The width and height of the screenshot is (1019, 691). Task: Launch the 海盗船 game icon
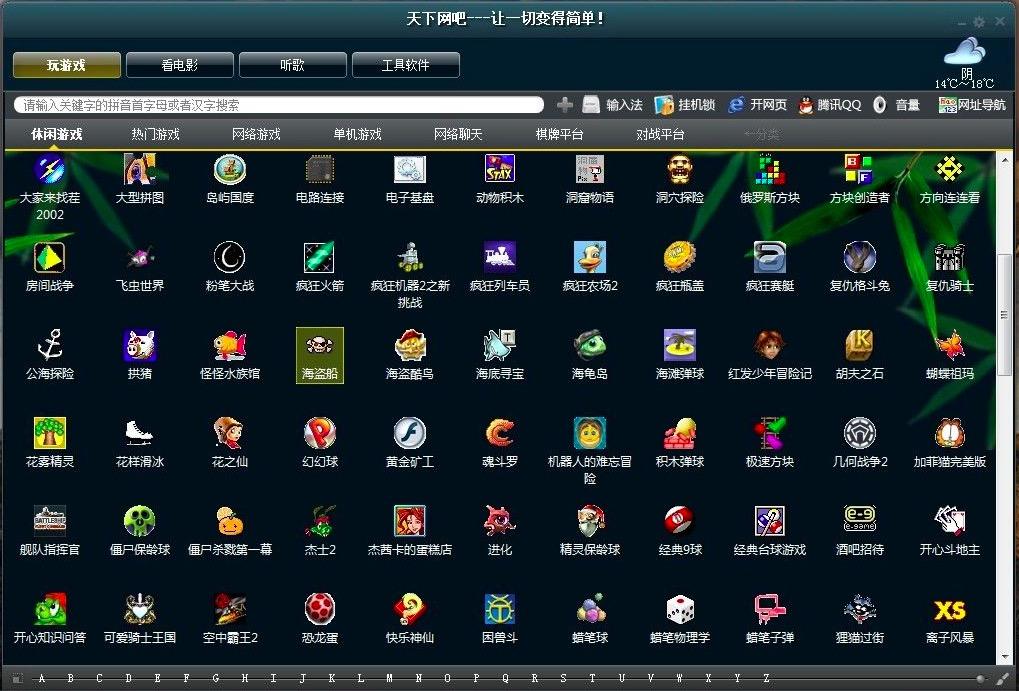tap(319, 355)
